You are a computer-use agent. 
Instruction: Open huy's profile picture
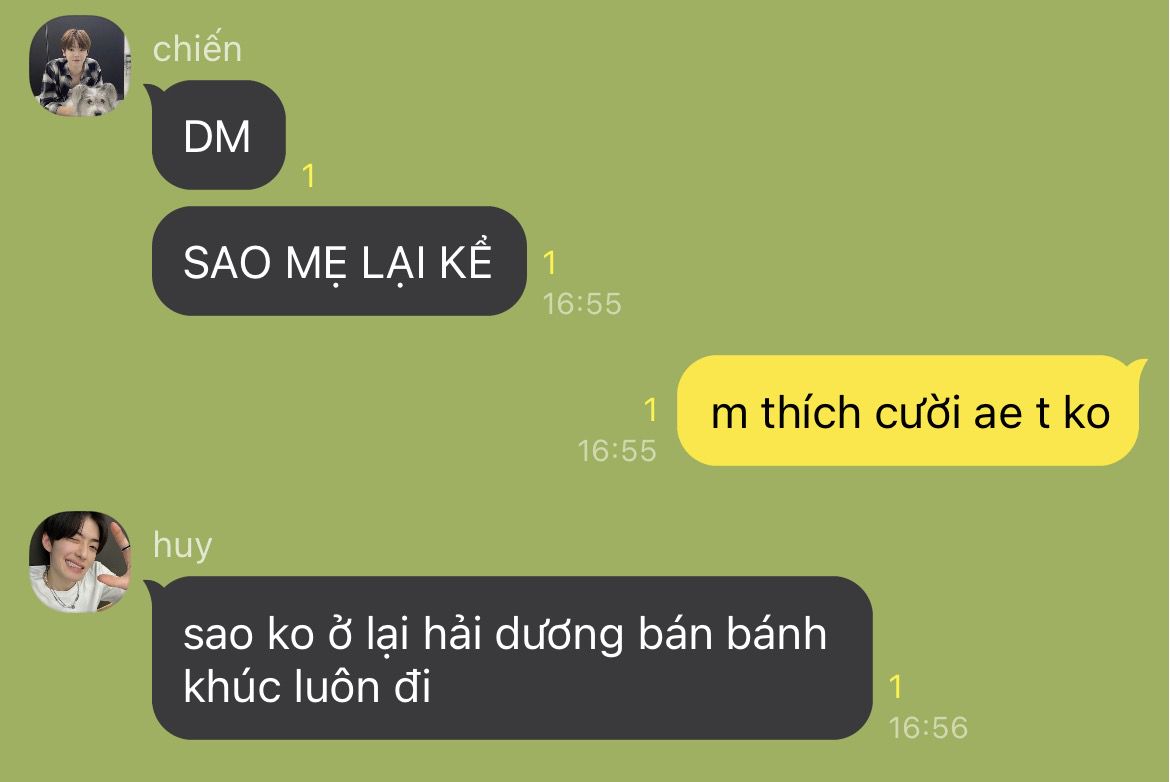(80, 562)
